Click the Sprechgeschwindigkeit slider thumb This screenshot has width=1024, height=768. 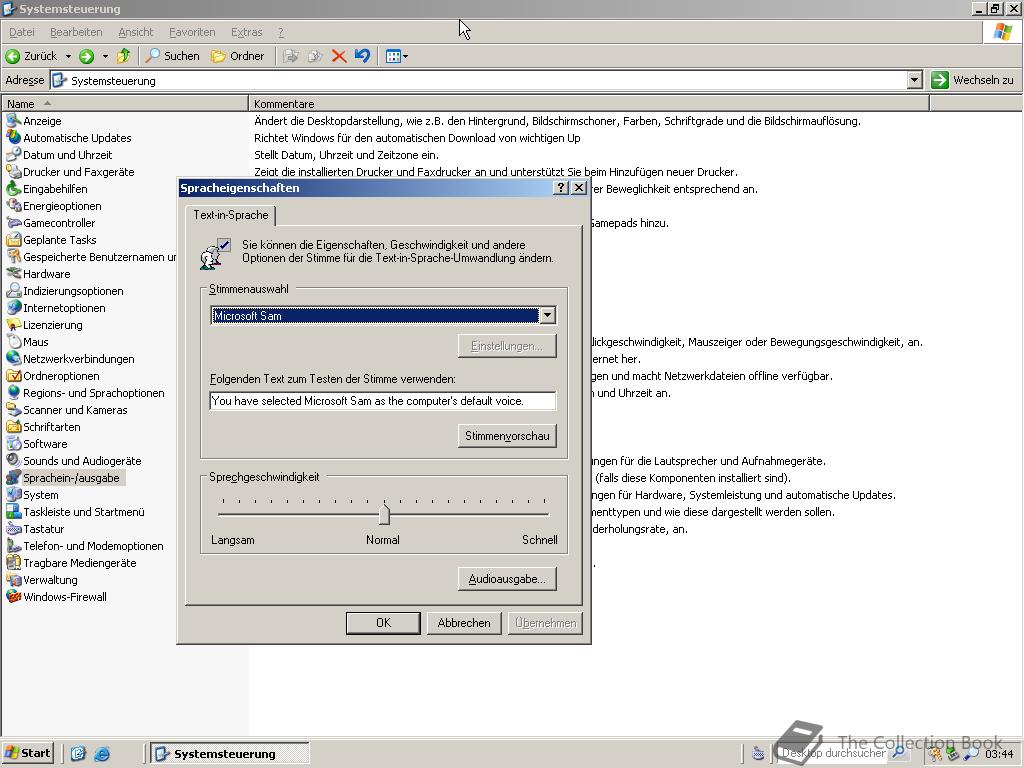tap(384, 514)
